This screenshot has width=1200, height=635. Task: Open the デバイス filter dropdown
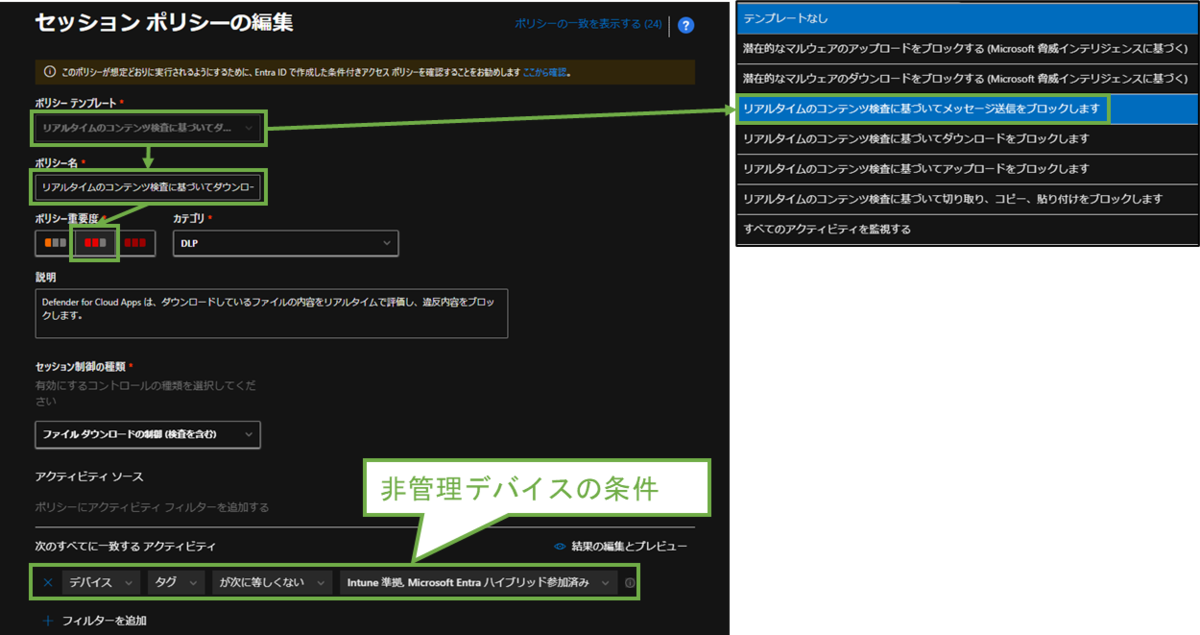102,582
